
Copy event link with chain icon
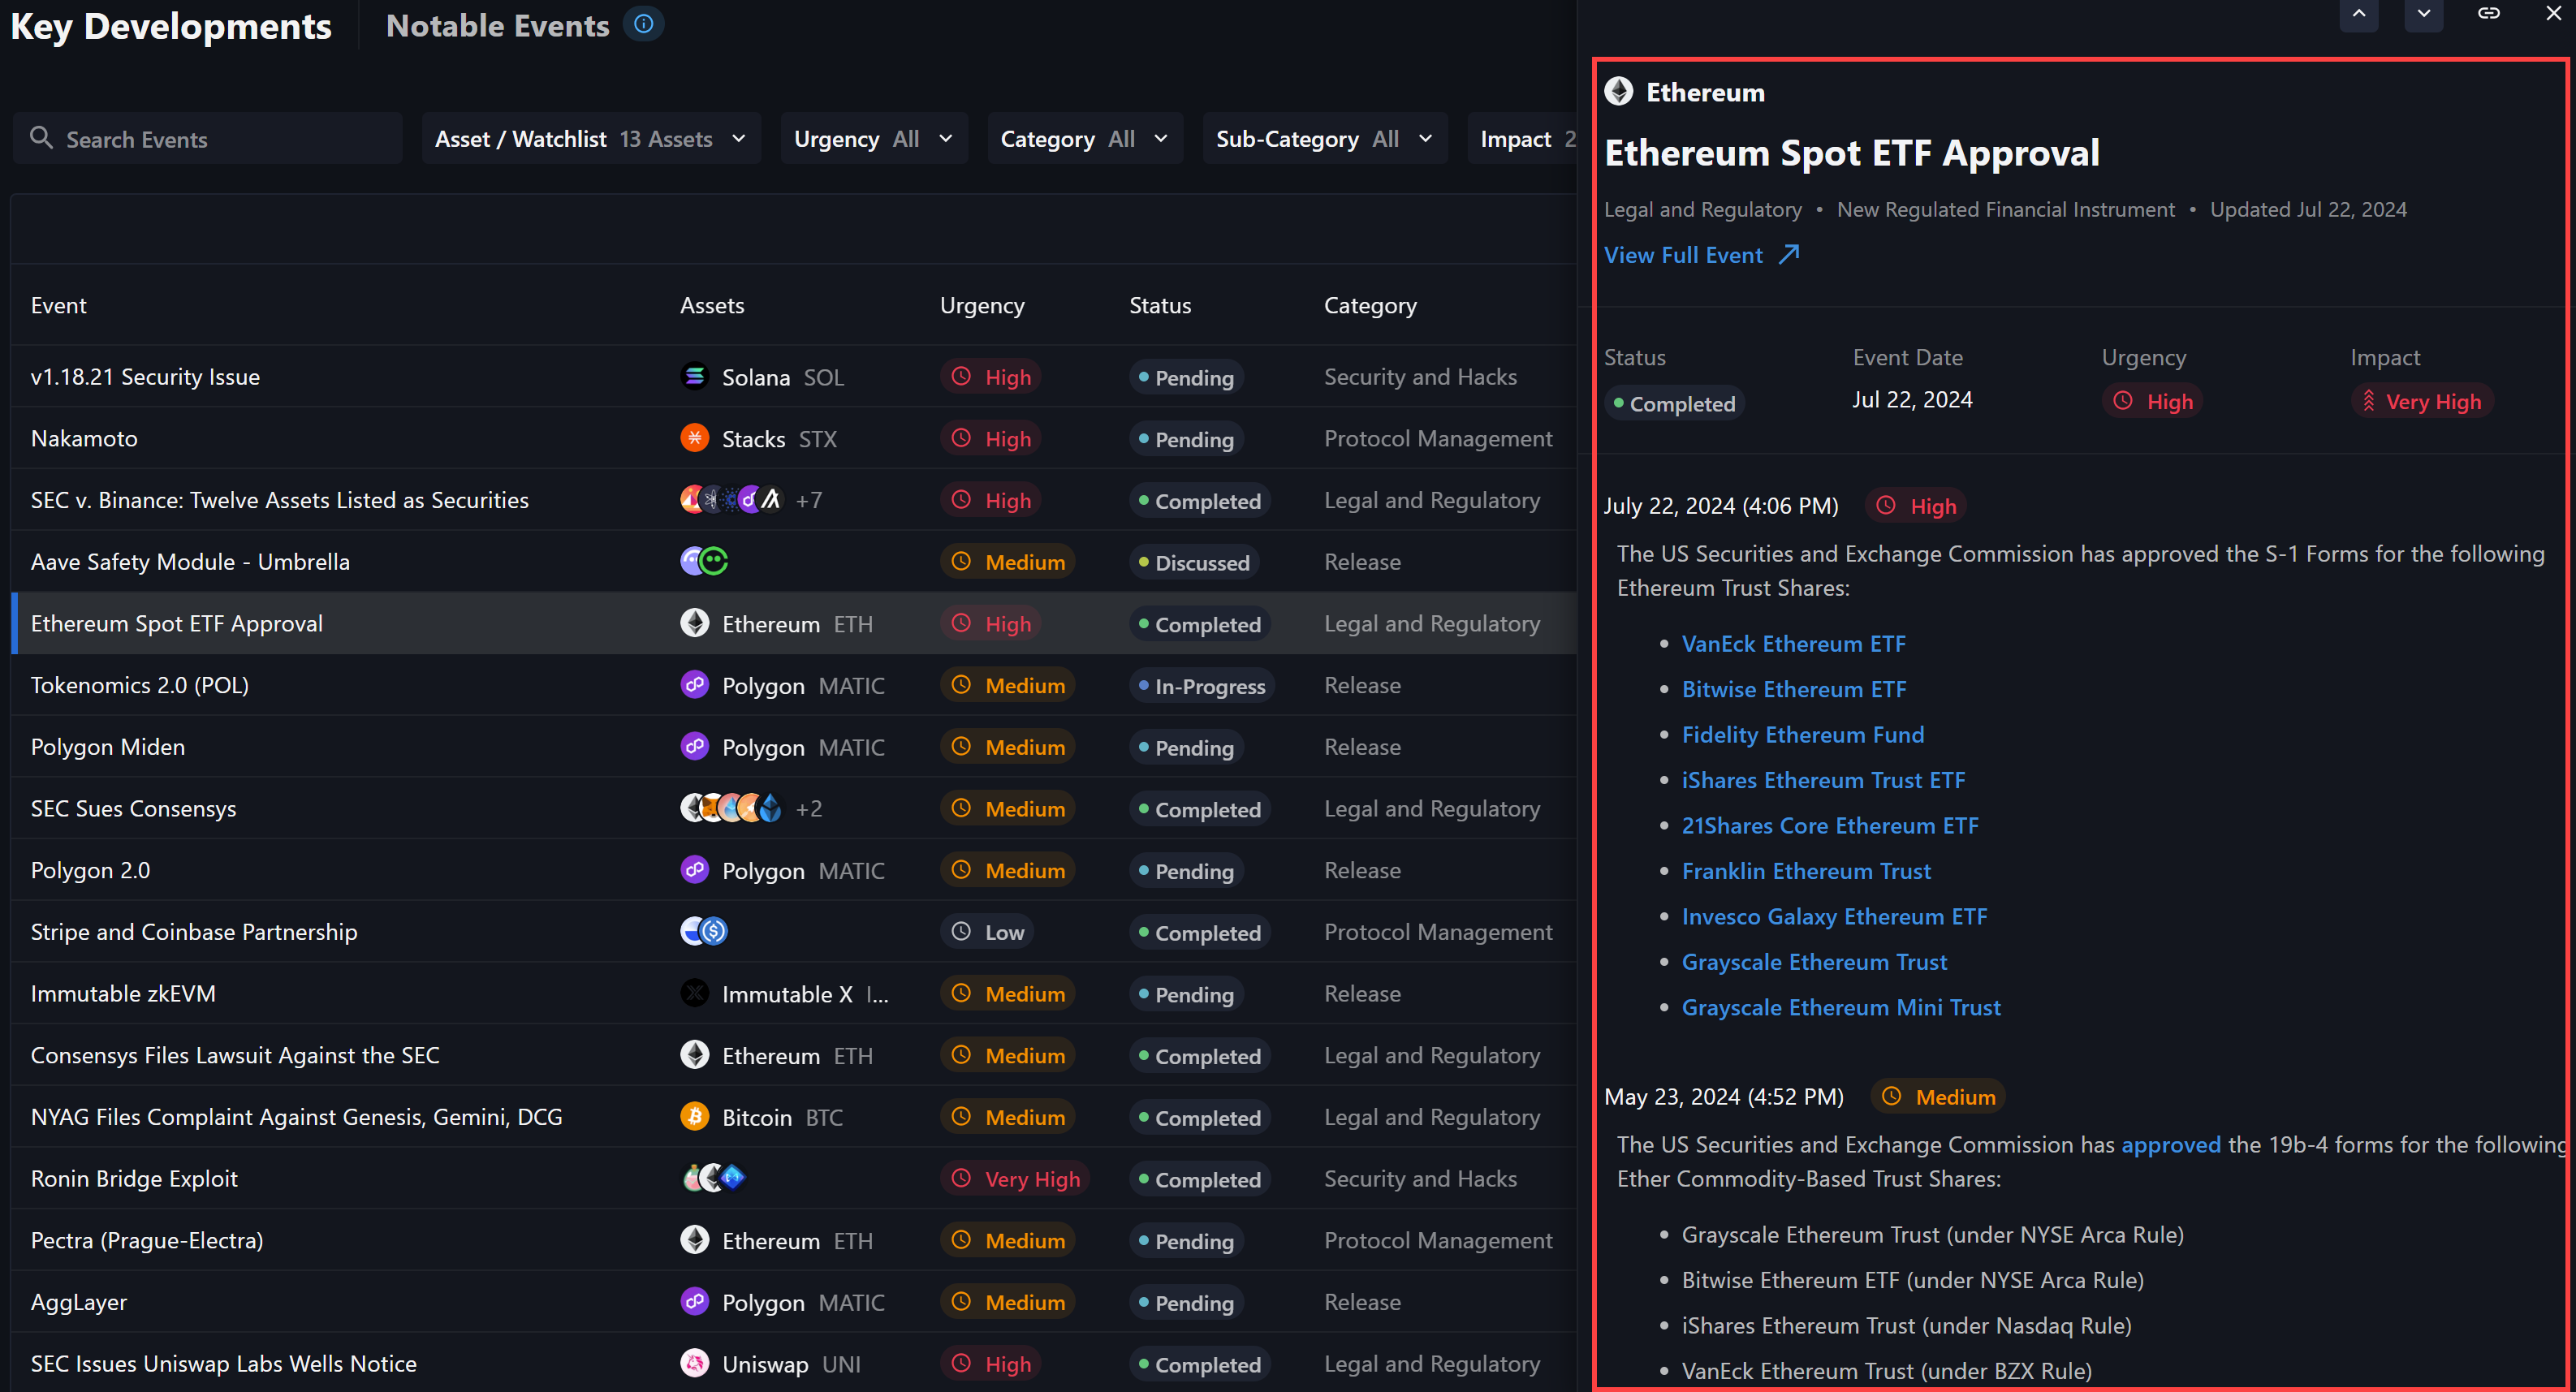click(x=2488, y=14)
